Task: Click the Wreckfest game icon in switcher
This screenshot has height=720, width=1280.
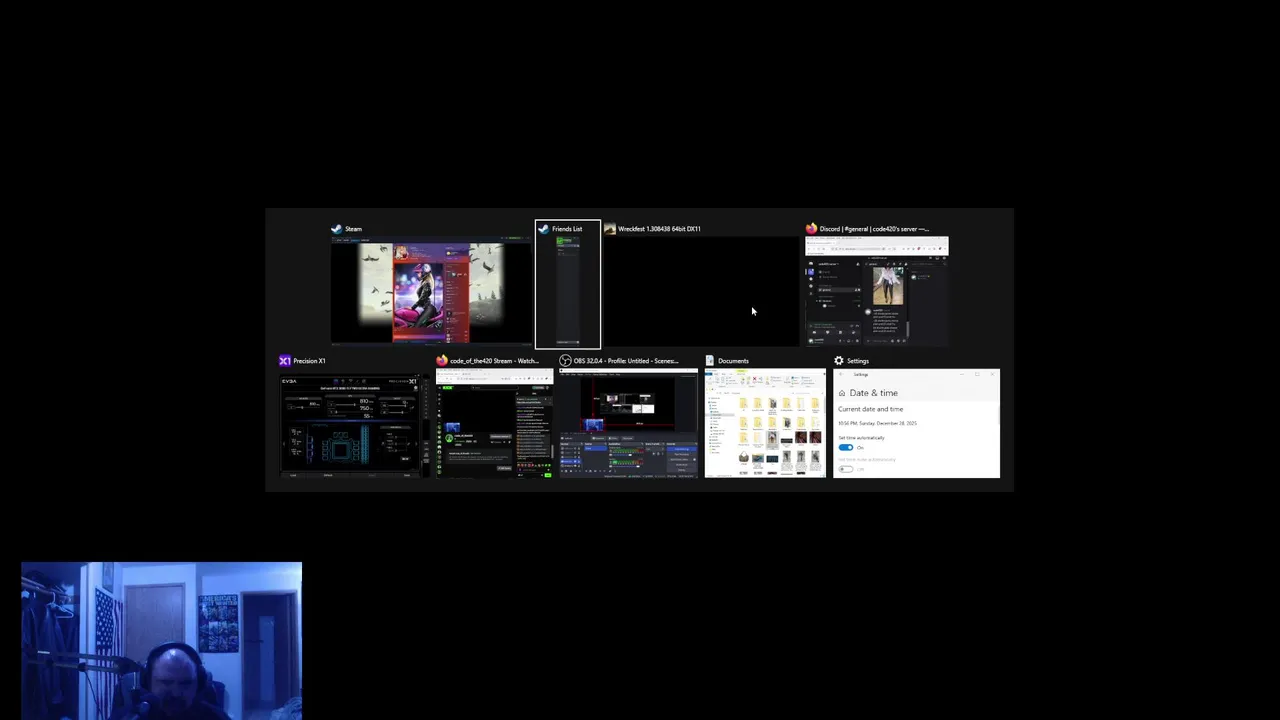Action: pos(609,229)
